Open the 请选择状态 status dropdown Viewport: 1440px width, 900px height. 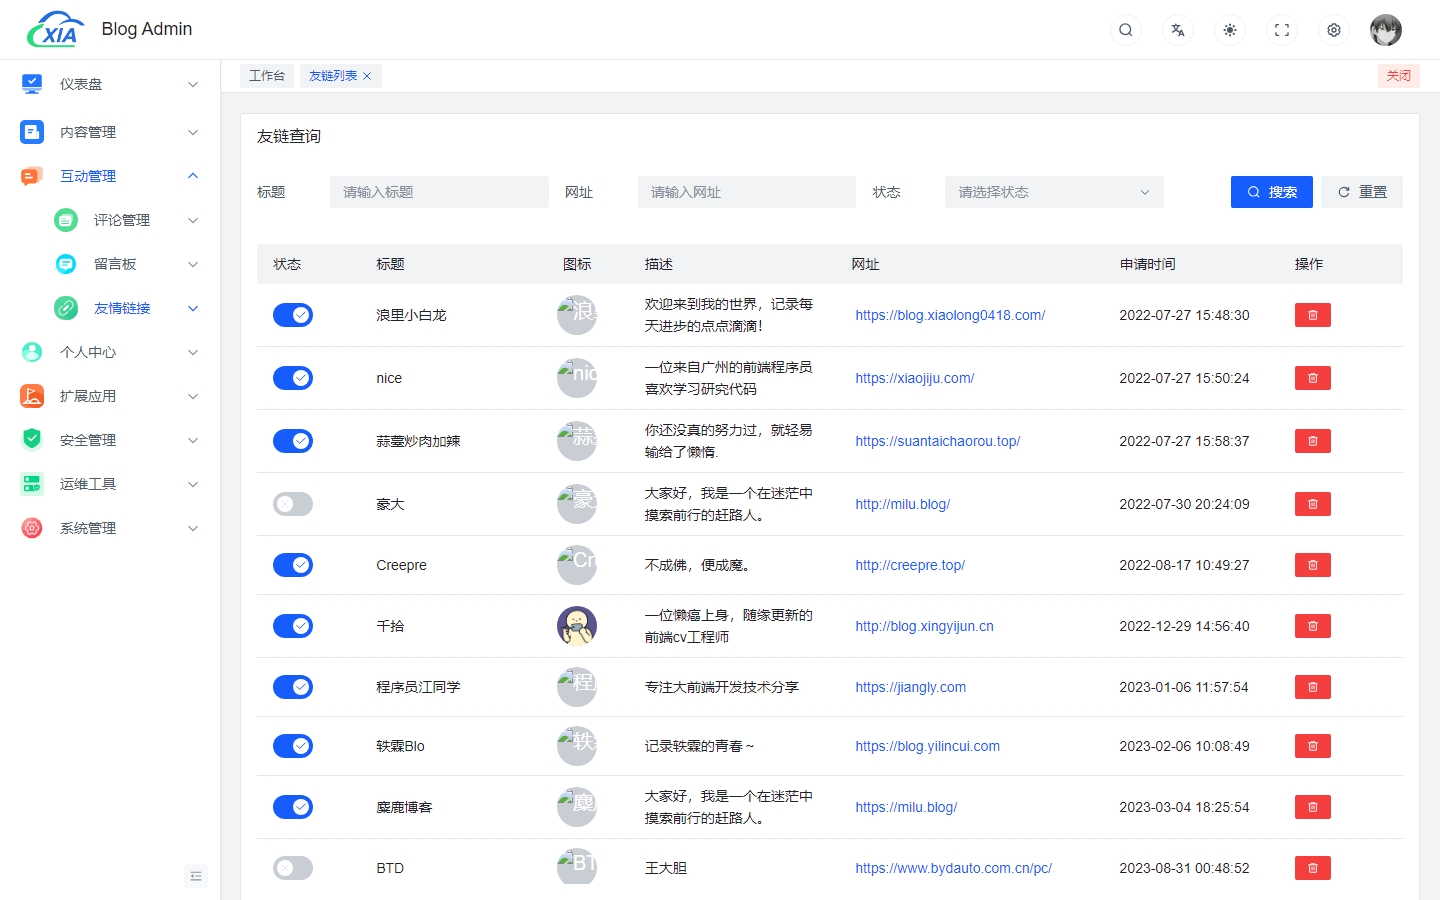pyautogui.click(x=1054, y=192)
